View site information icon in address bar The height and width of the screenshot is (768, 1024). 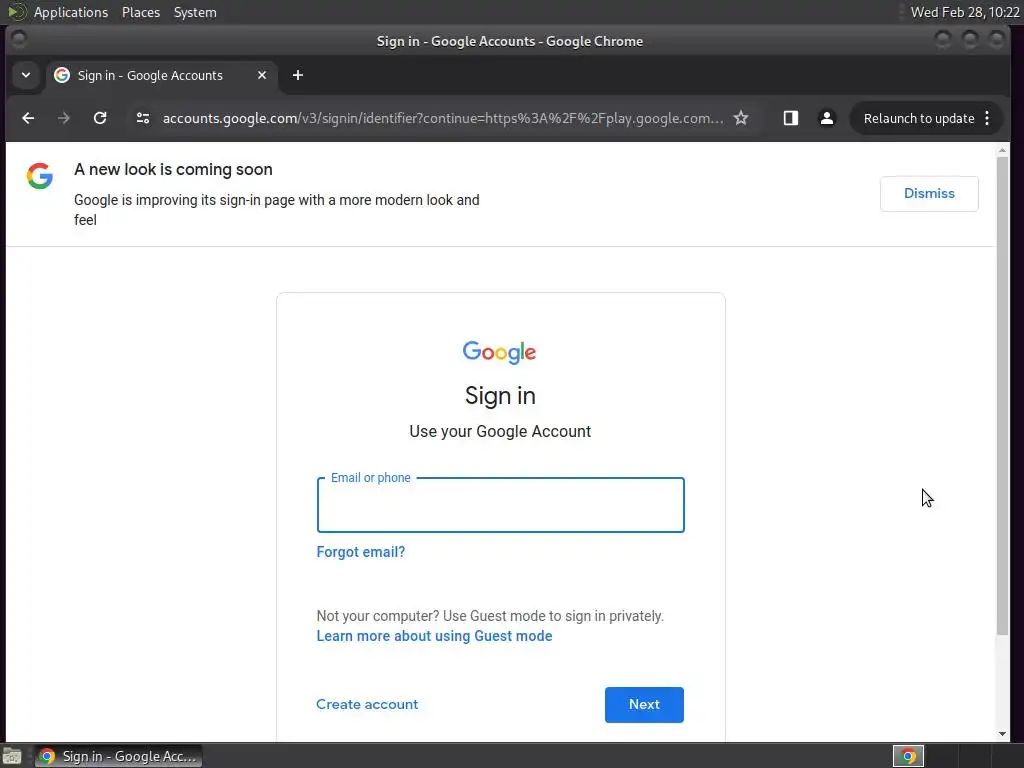coord(142,118)
